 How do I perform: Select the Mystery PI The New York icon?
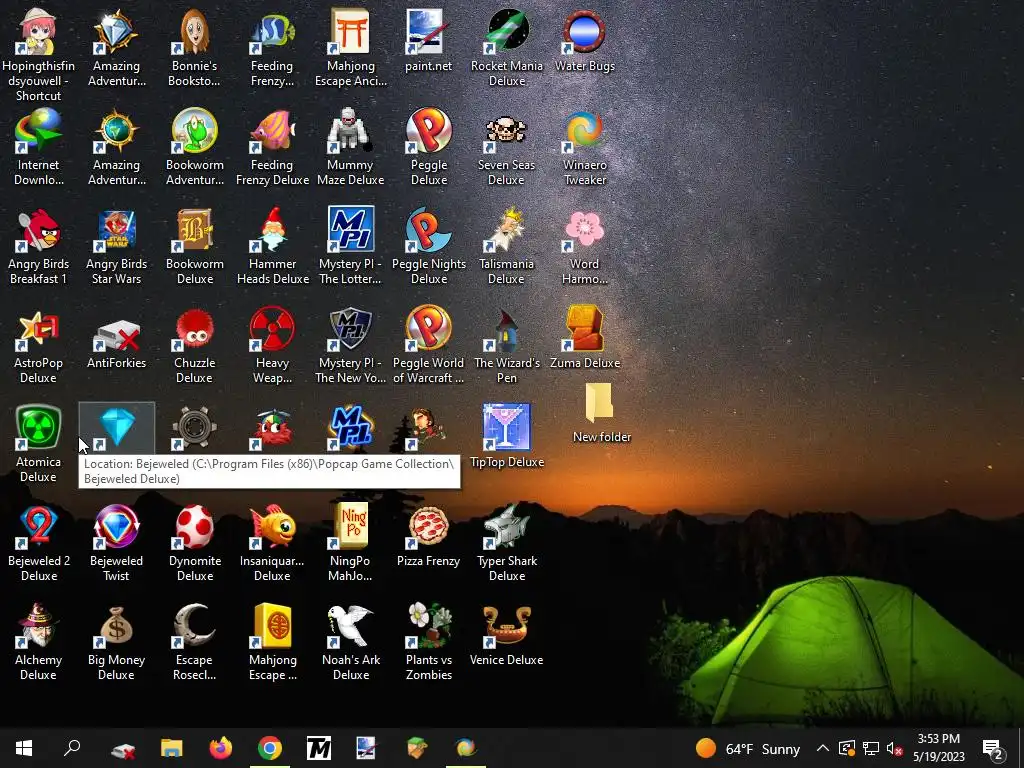coord(350,328)
